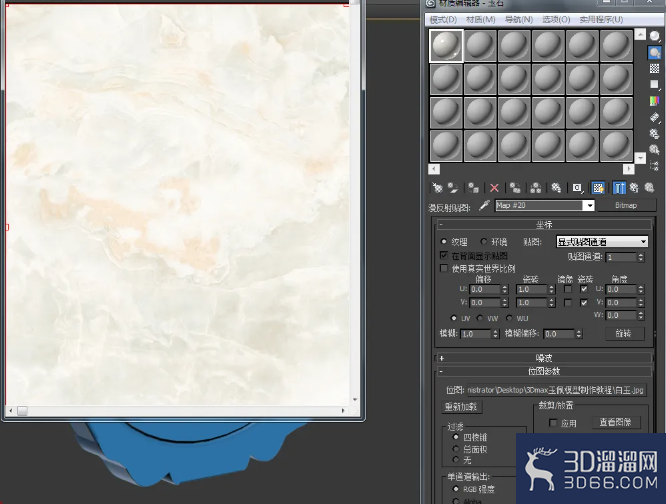Click the Bitmap map type button
This screenshot has width=666, height=504.
(626, 206)
